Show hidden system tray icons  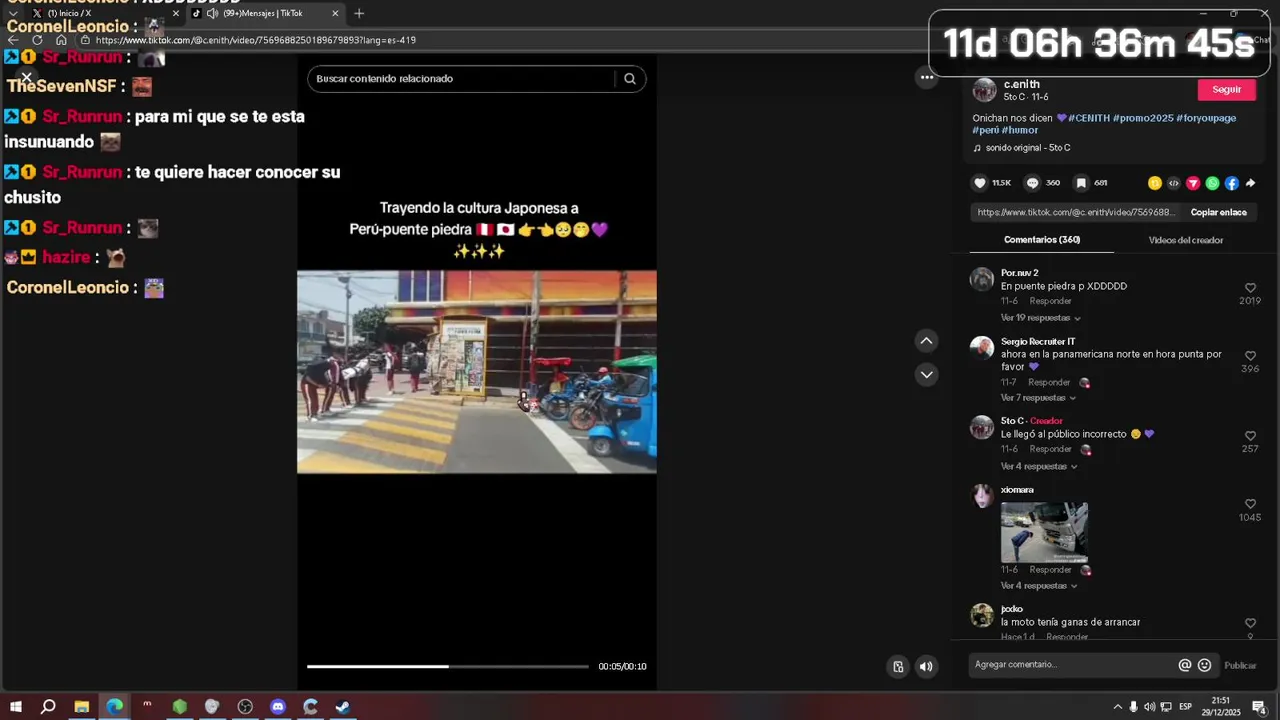(1117, 707)
